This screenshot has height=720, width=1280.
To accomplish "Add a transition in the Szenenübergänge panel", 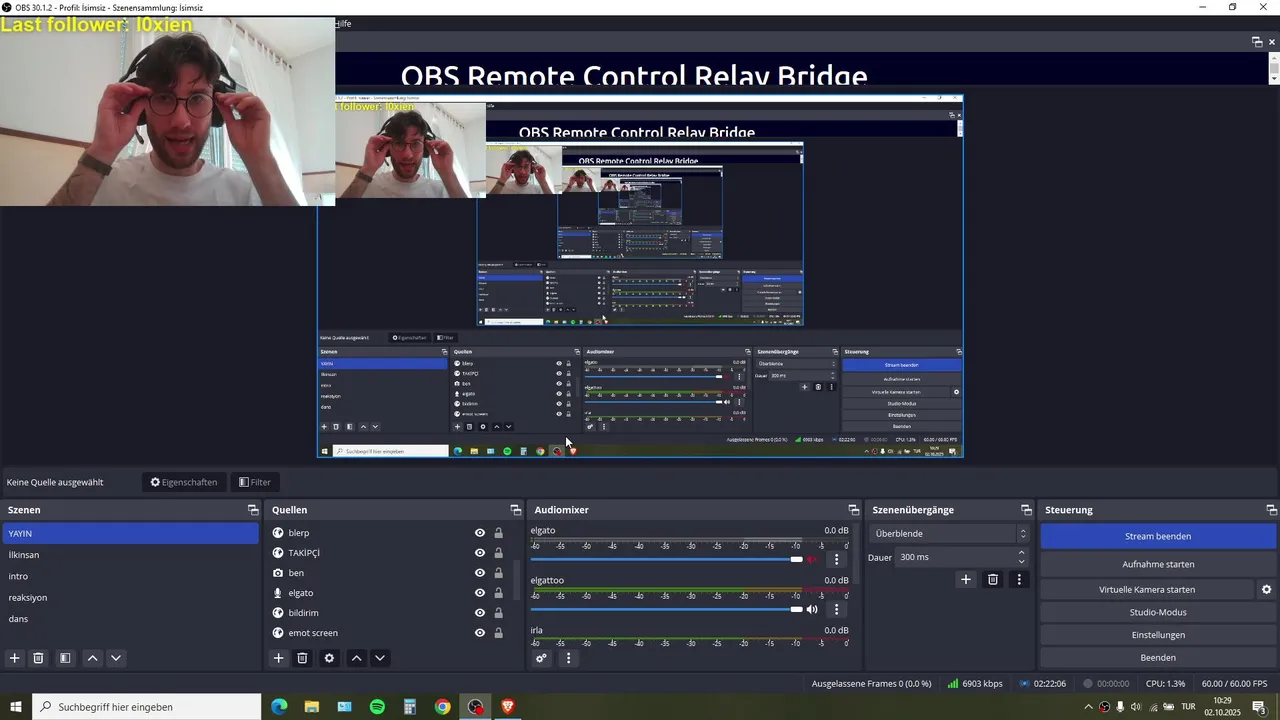I will [x=966, y=579].
